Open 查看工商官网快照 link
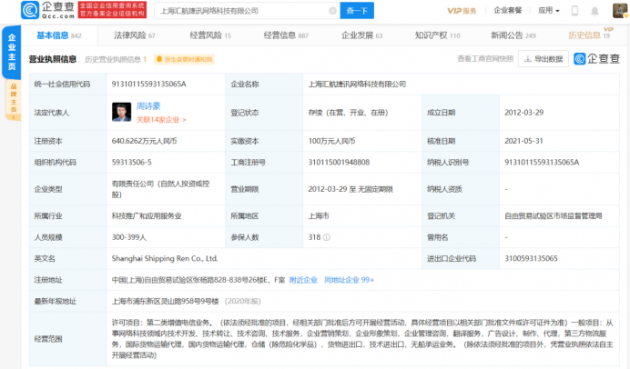The height and width of the screenshot is (369, 630). (x=485, y=59)
